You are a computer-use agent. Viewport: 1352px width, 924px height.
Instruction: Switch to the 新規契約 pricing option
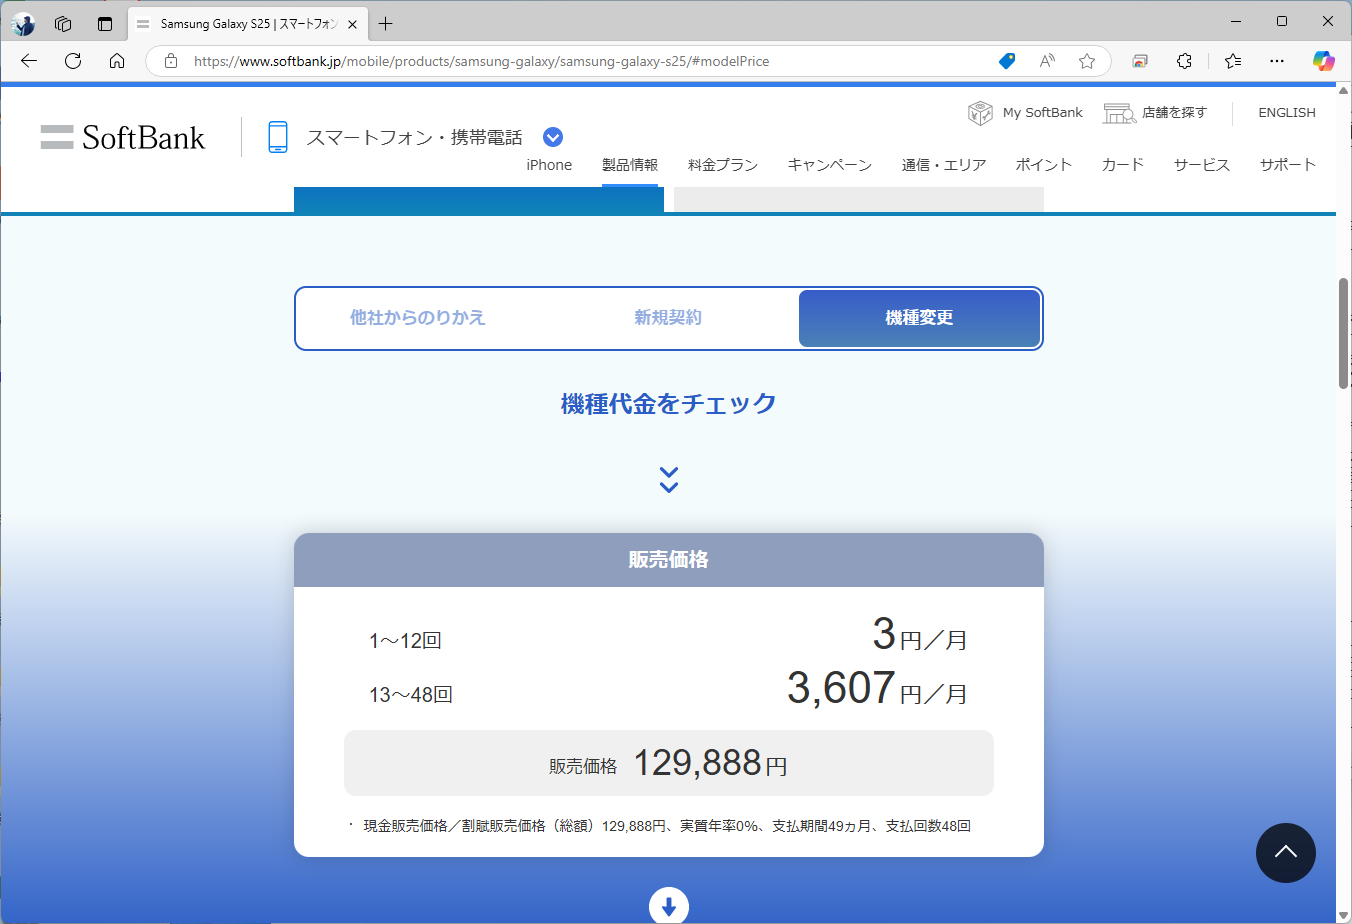667,317
